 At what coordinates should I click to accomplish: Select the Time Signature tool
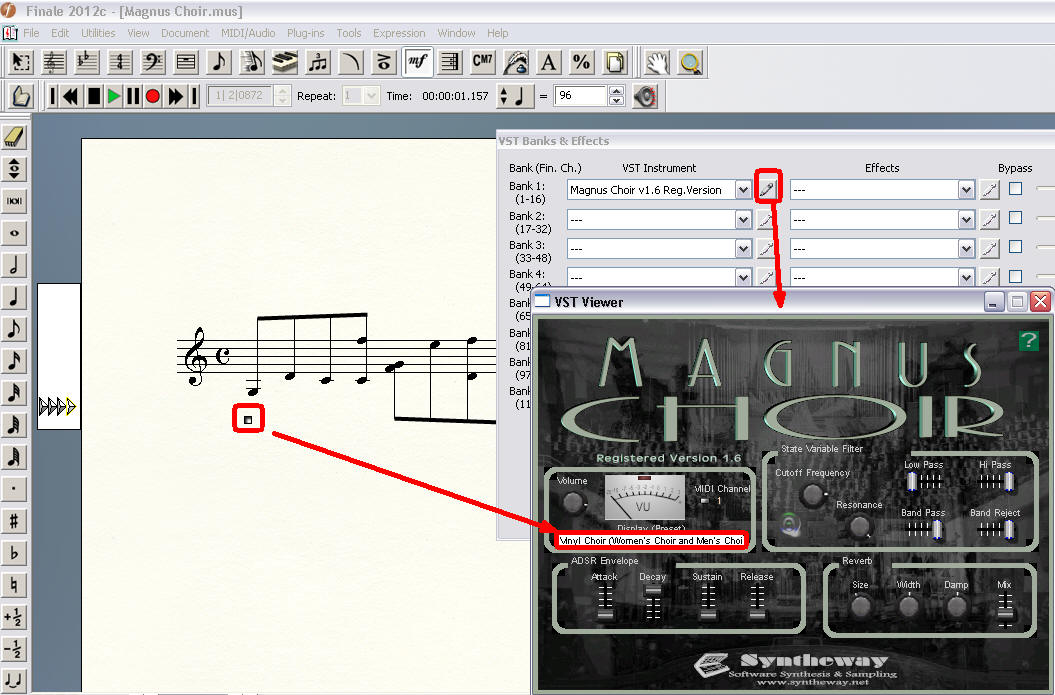click(120, 63)
